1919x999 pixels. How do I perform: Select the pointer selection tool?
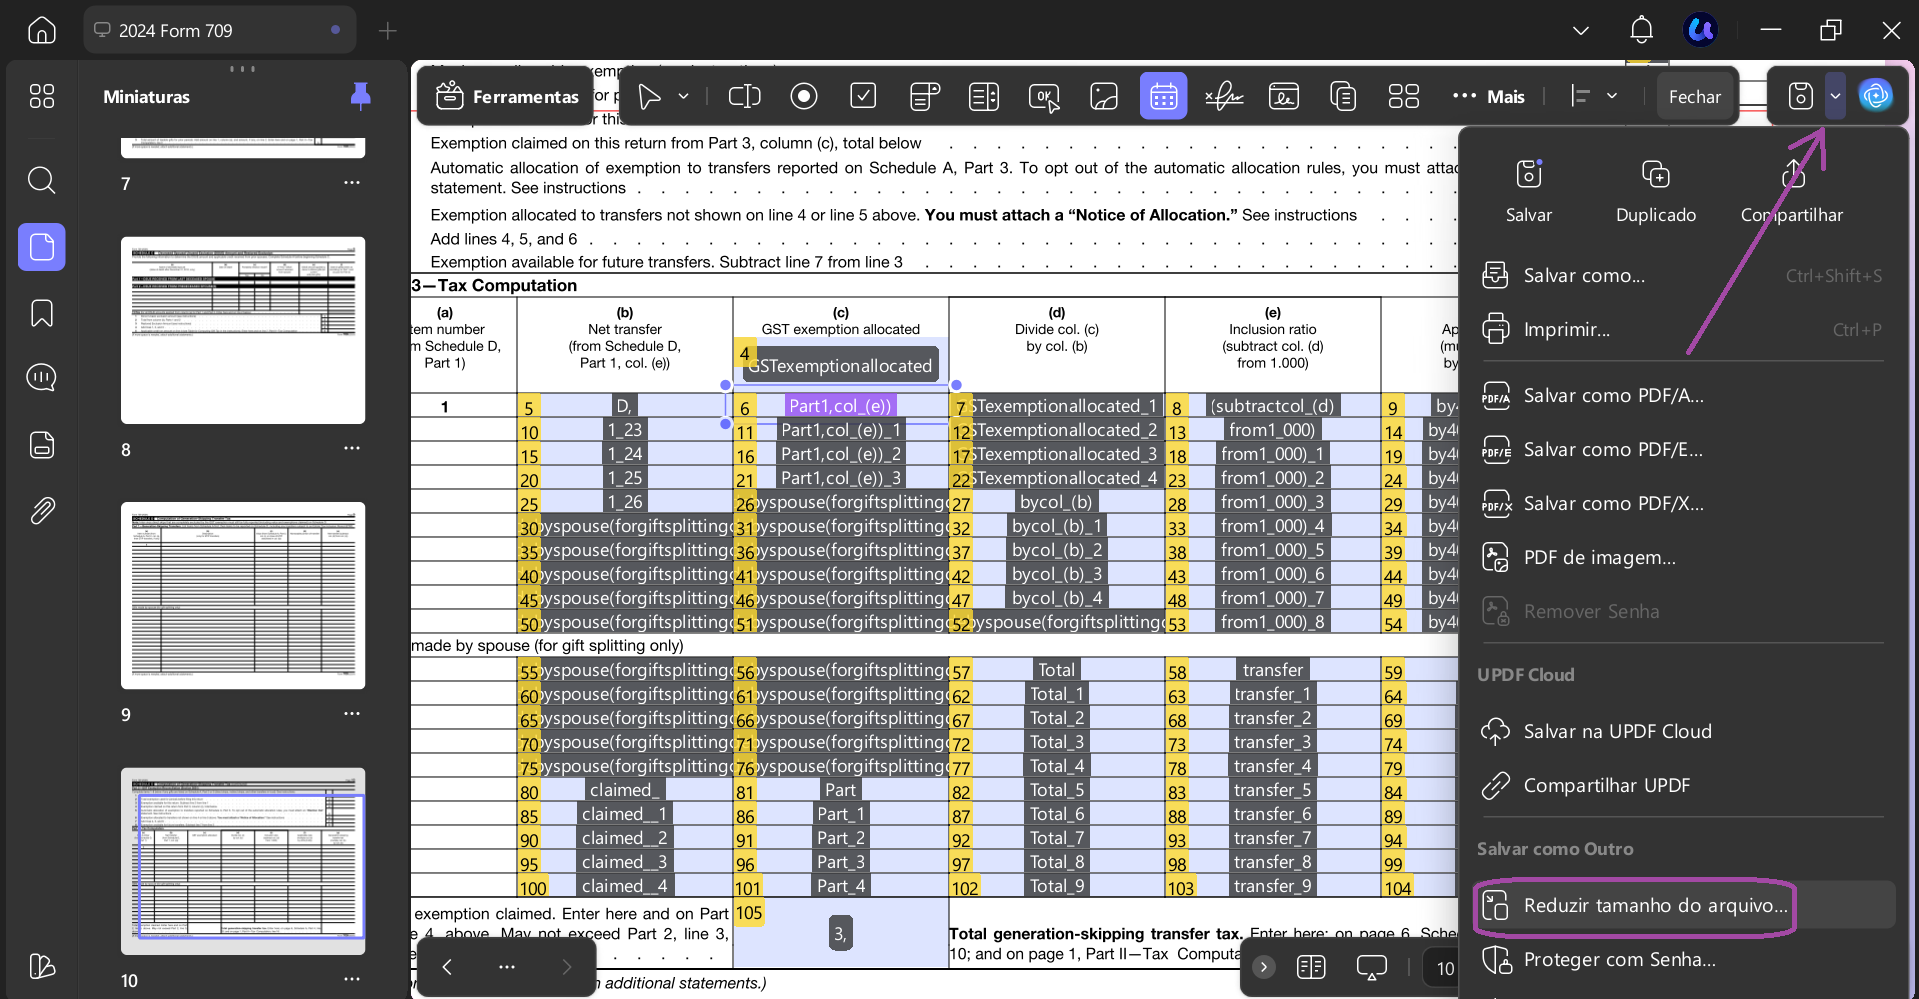[649, 96]
